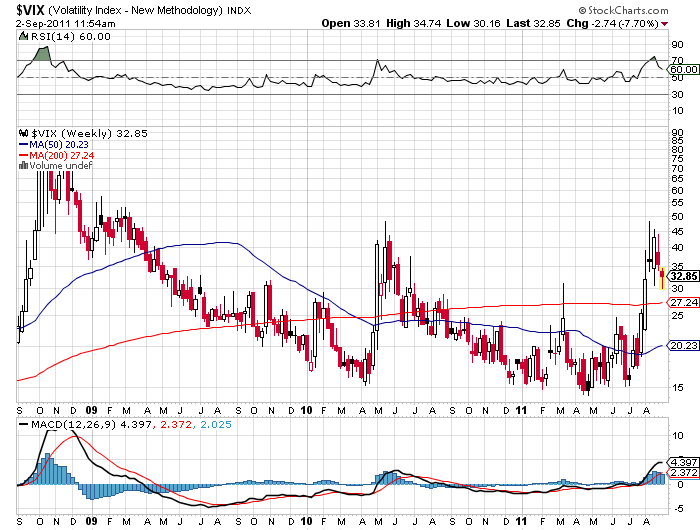Click the 4.397 MACD value tag
Viewport: 700px width, 530px height.
(683, 463)
